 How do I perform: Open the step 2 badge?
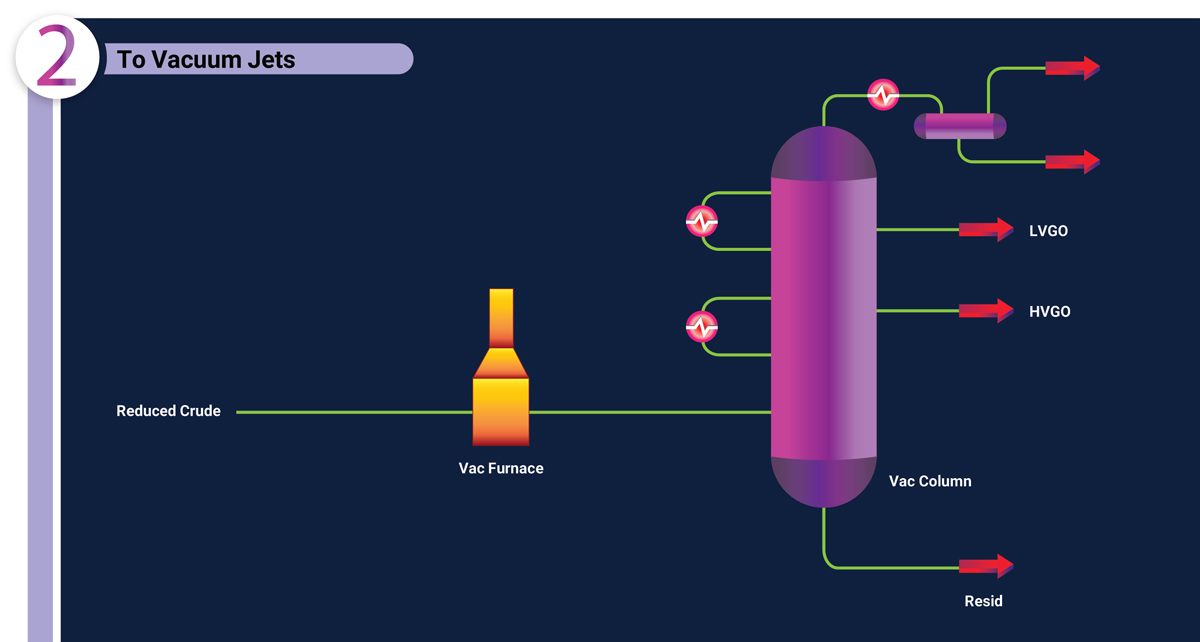57,57
